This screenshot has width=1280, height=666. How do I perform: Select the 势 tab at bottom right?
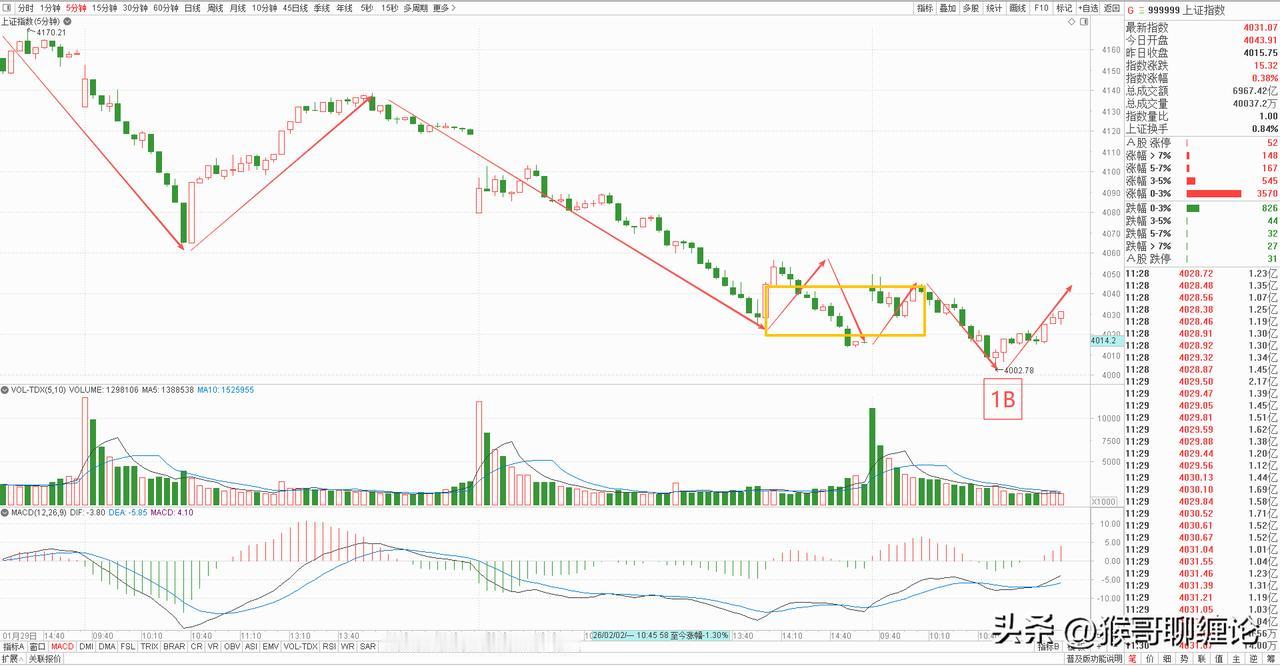pos(1185,659)
